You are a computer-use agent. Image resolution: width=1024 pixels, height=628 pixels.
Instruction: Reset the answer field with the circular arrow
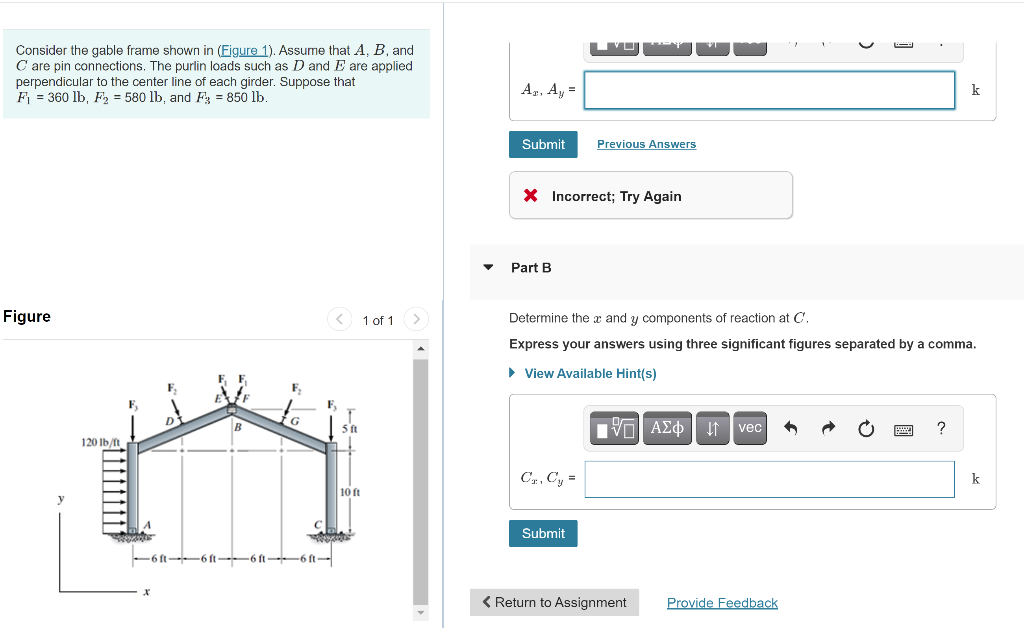865,427
